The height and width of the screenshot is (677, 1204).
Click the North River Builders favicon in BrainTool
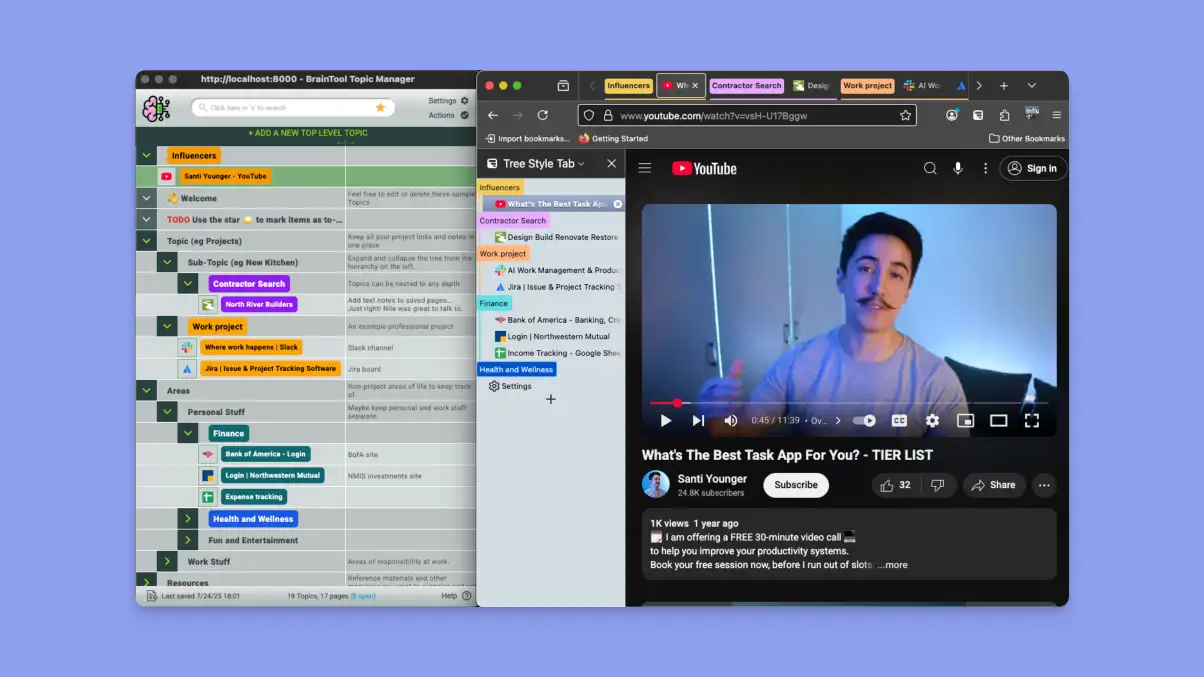208,304
